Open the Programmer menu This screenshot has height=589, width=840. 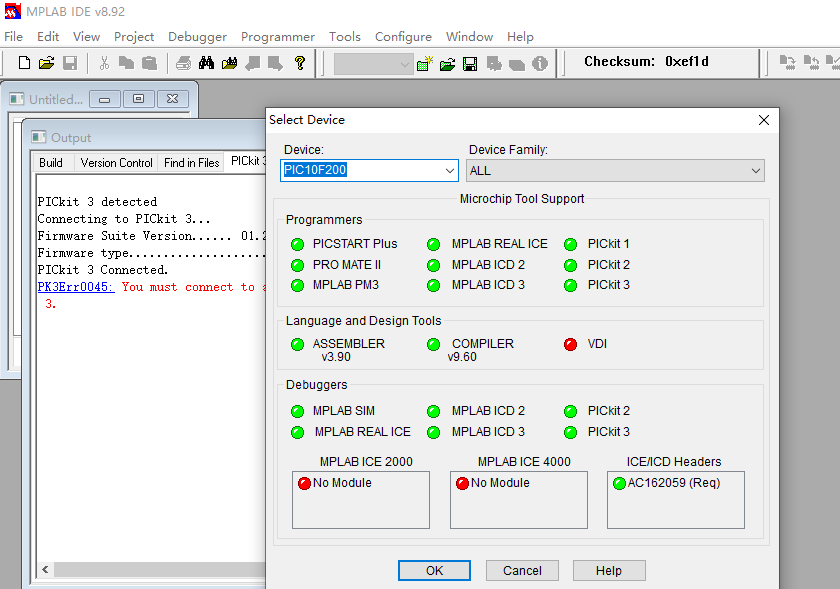click(278, 36)
